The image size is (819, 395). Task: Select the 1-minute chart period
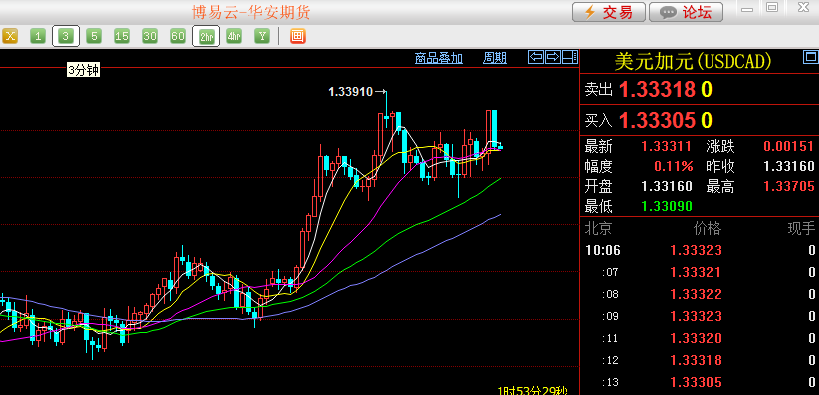point(38,36)
